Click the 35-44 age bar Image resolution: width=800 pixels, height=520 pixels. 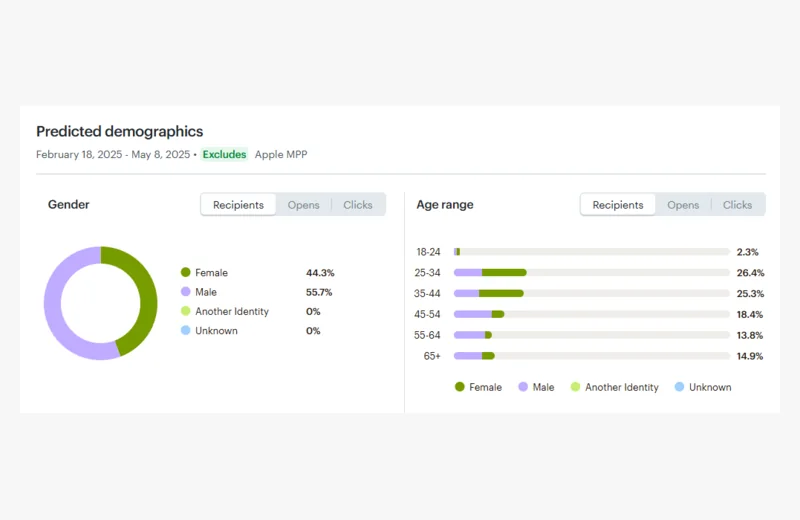click(x=592, y=293)
